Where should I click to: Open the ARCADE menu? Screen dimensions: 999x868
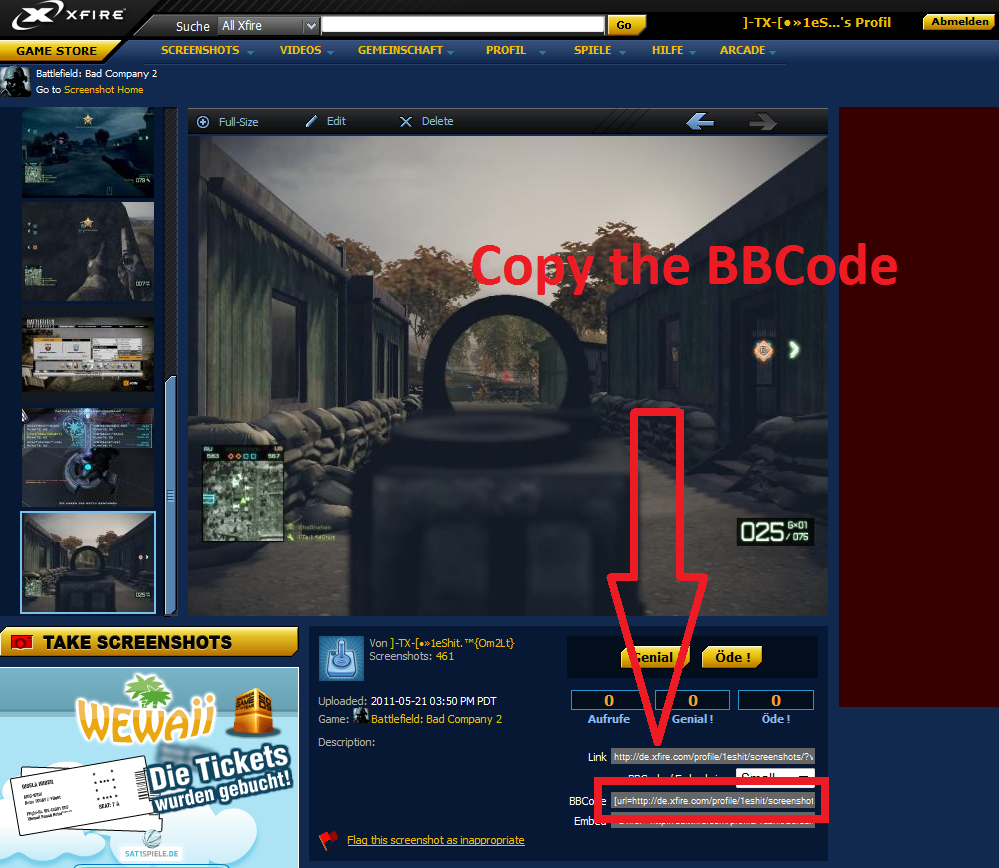click(x=742, y=50)
